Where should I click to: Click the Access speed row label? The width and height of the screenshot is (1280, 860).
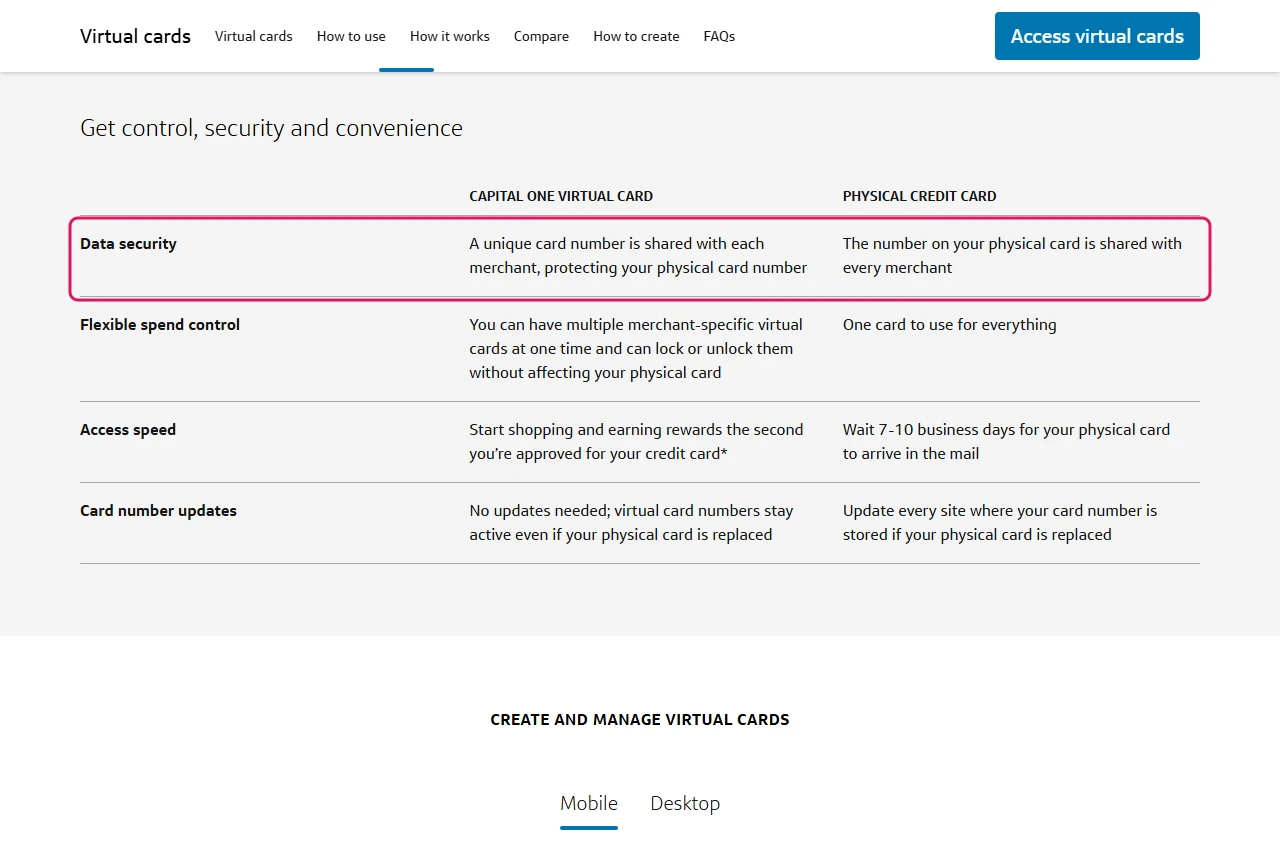[128, 430]
